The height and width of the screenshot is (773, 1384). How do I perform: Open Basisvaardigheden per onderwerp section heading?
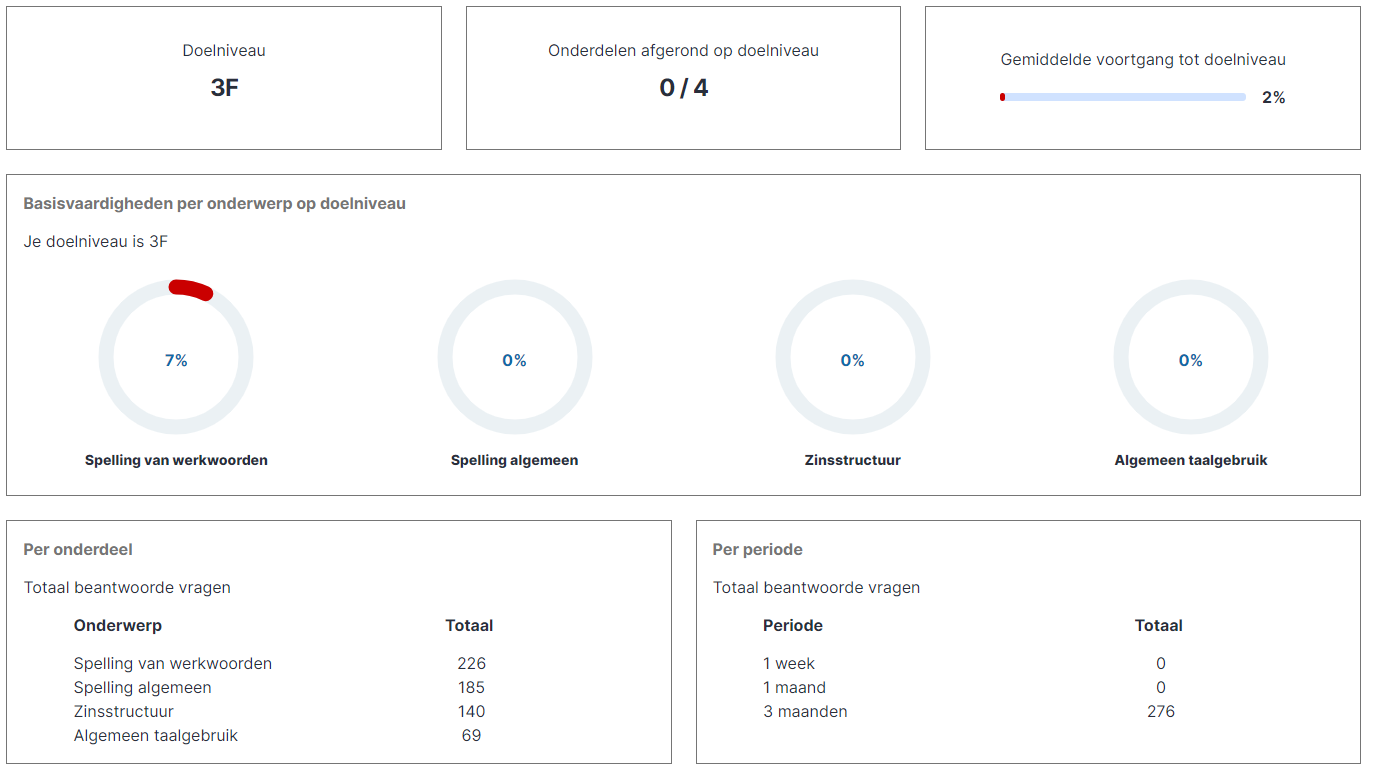click(214, 204)
